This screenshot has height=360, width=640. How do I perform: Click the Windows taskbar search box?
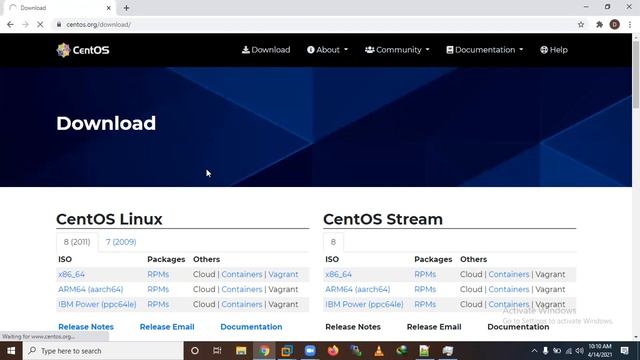(103, 351)
